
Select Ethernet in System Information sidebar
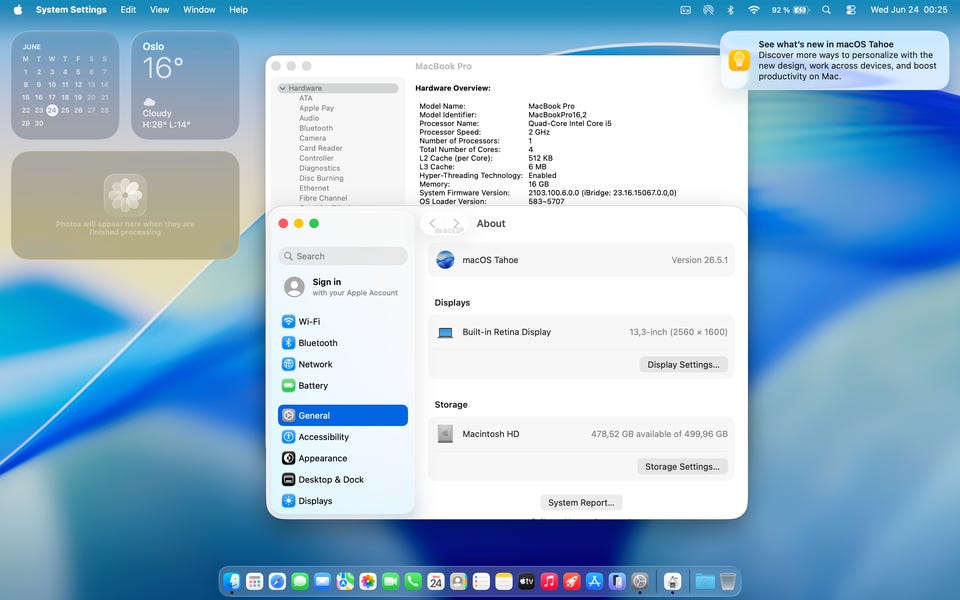(x=314, y=188)
